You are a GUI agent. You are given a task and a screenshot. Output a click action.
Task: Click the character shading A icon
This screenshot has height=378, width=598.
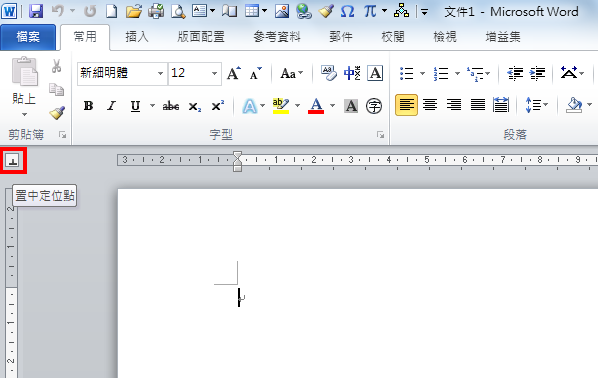coord(351,106)
